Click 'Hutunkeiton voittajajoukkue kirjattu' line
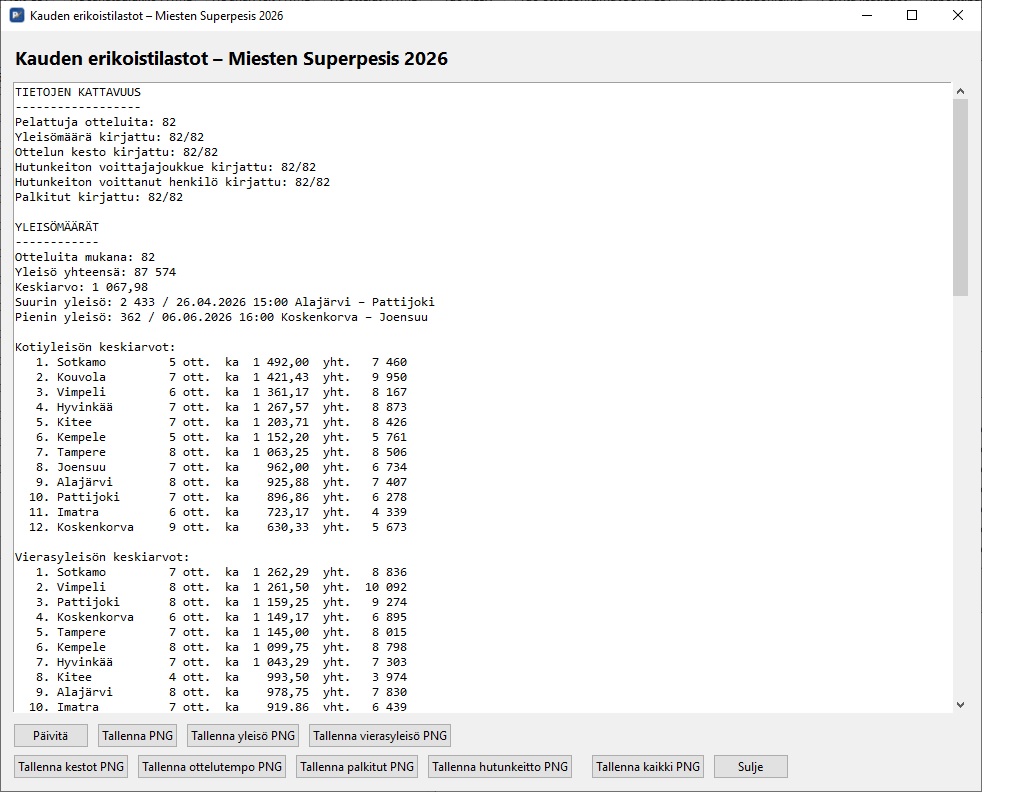 coord(165,167)
